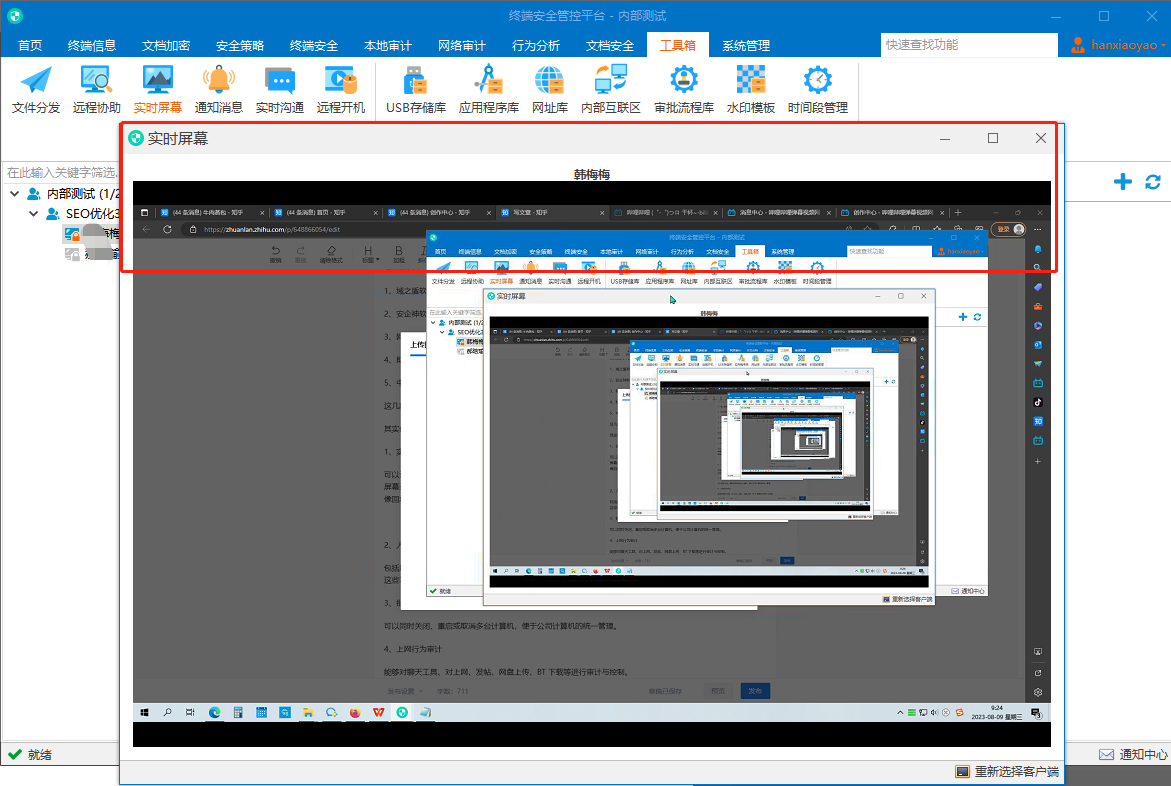Viewport: 1171px width, 786px height.
Task: Open 通知中心 notification center
Action: click(1134, 755)
